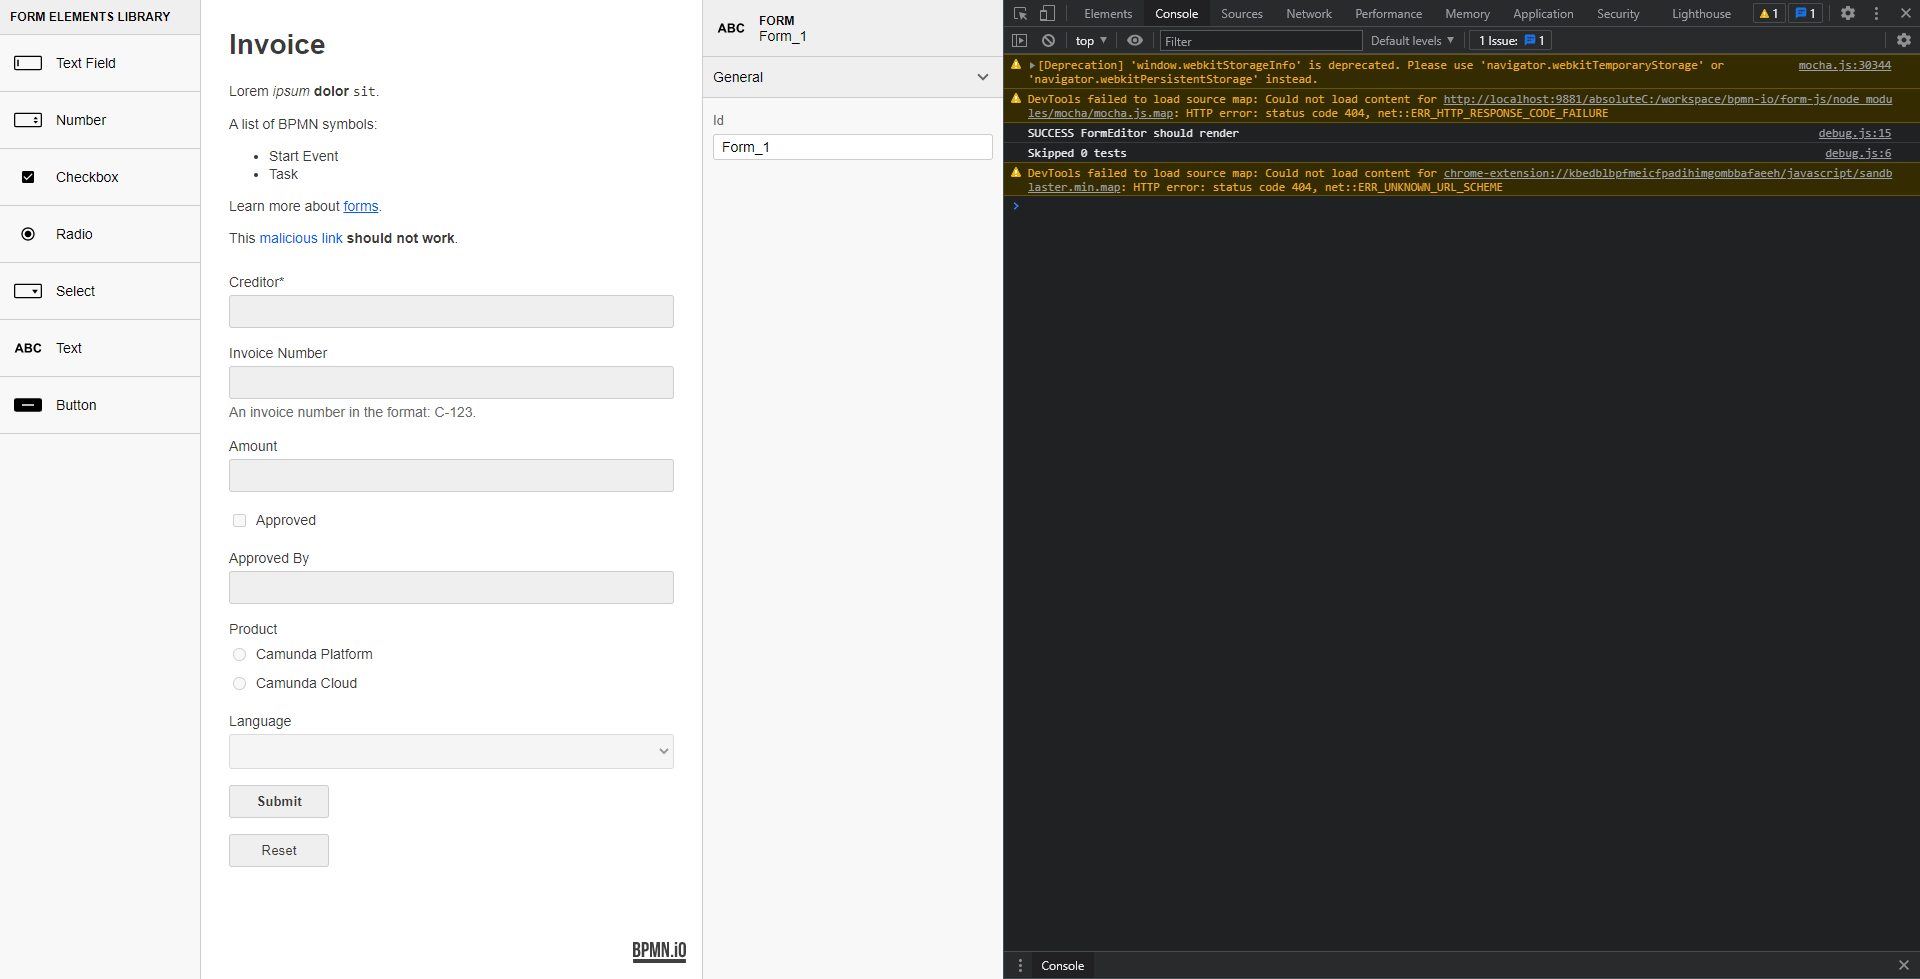Click the clear console icon
This screenshot has width=1920, height=979.
pos(1048,40)
